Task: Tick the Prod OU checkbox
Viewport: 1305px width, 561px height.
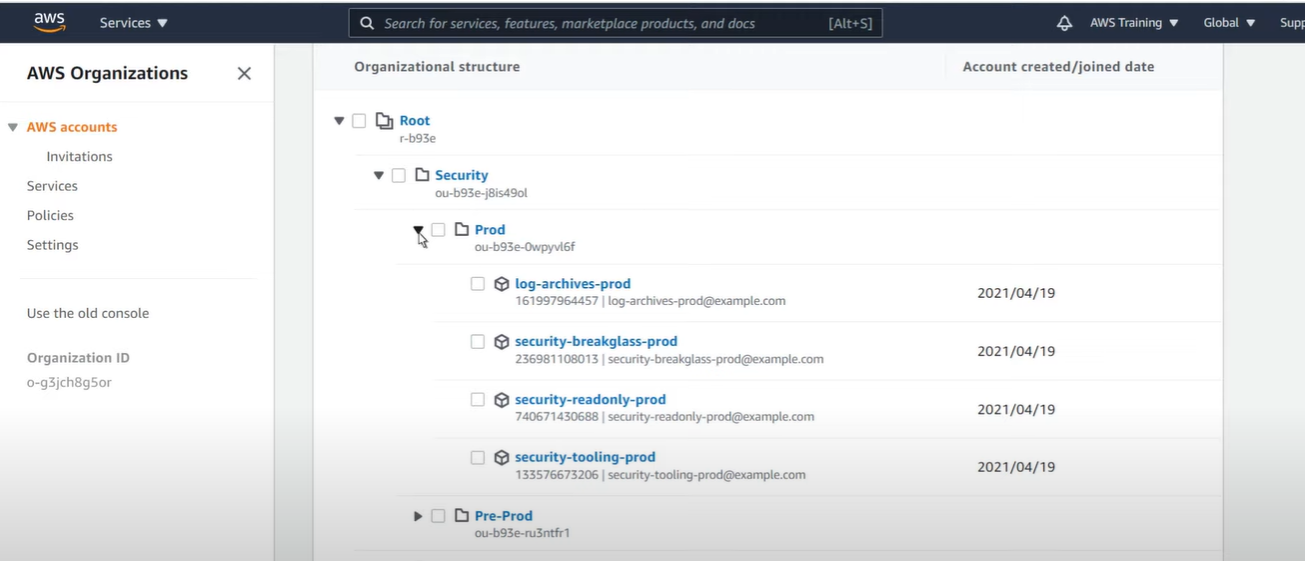Action: 438,230
